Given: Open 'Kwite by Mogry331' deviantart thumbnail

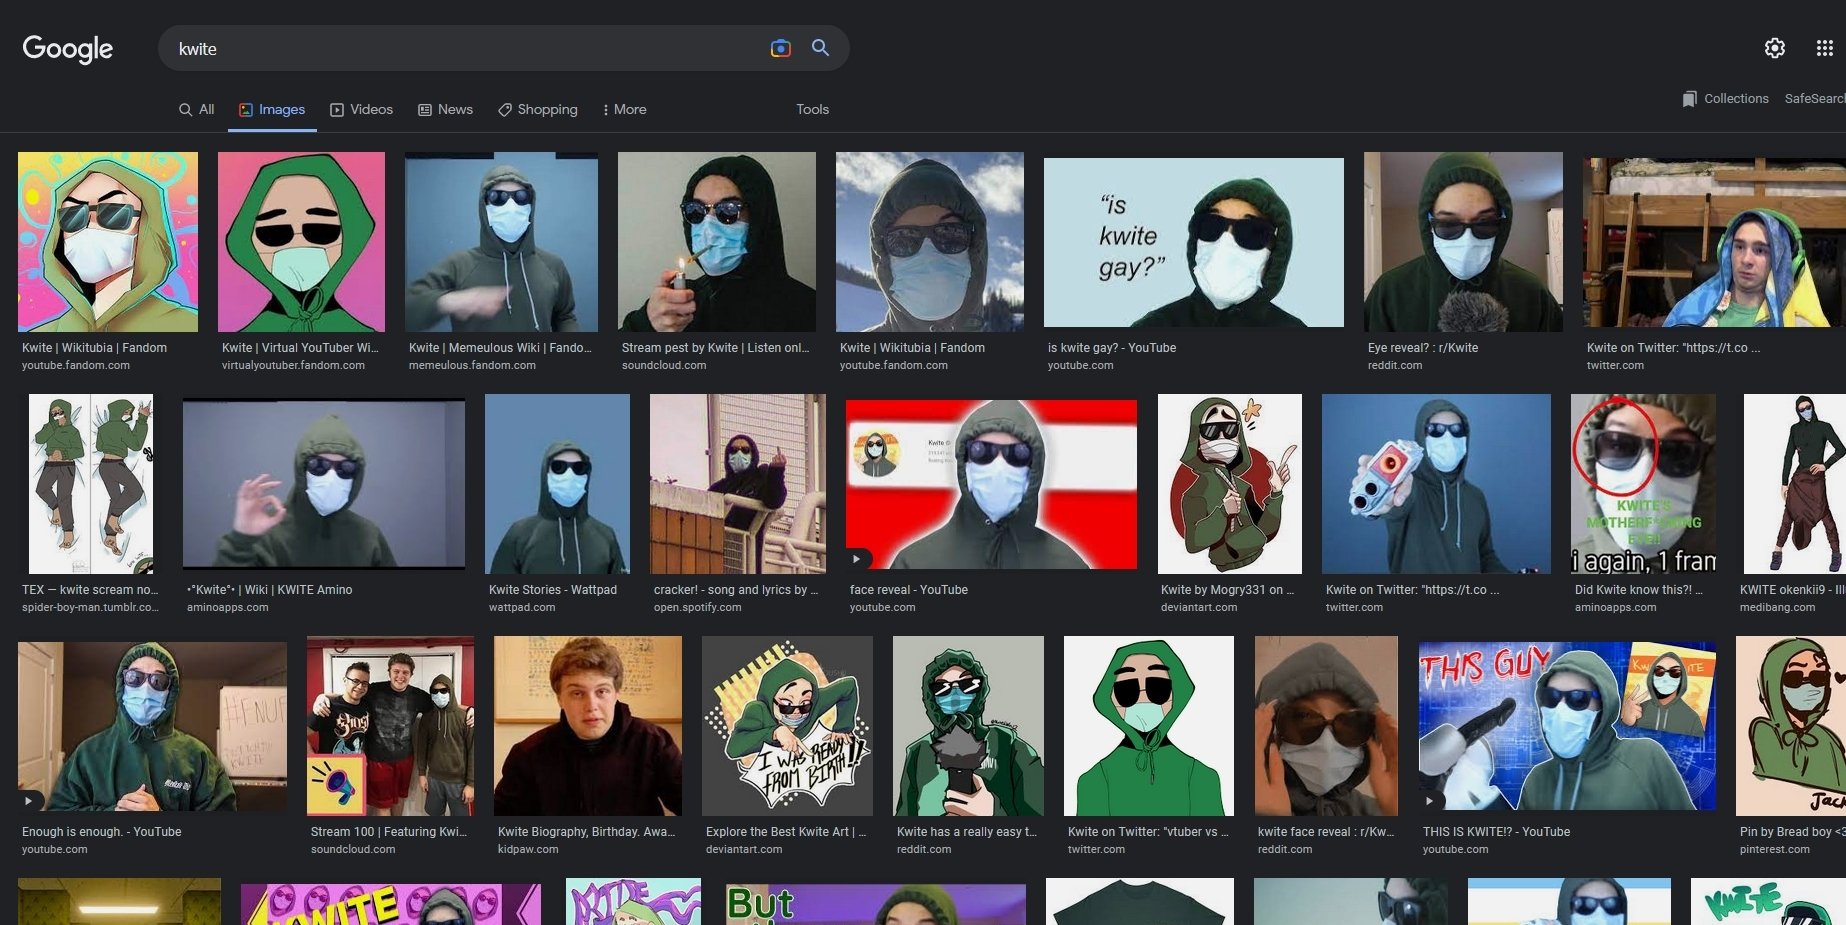Looking at the screenshot, I should pyautogui.click(x=1230, y=484).
